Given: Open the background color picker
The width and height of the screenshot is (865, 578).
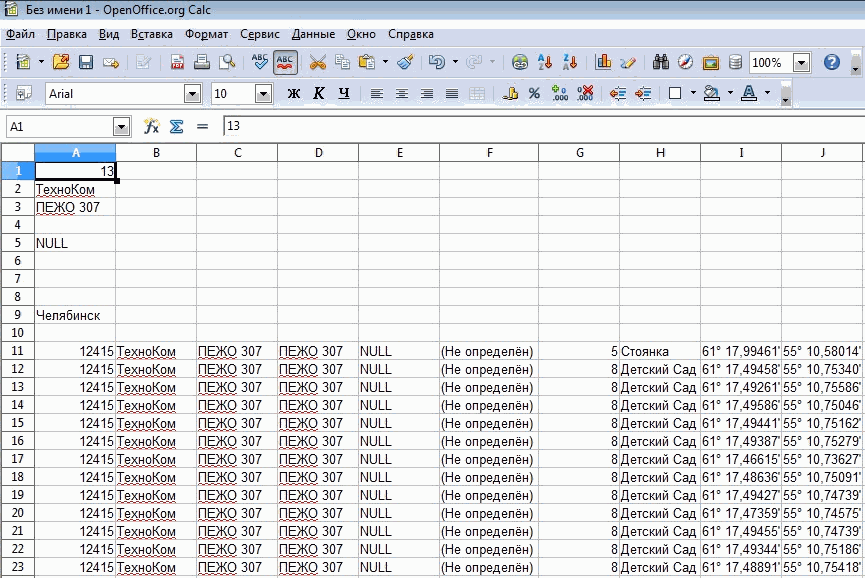Looking at the screenshot, I should point(712,94).
